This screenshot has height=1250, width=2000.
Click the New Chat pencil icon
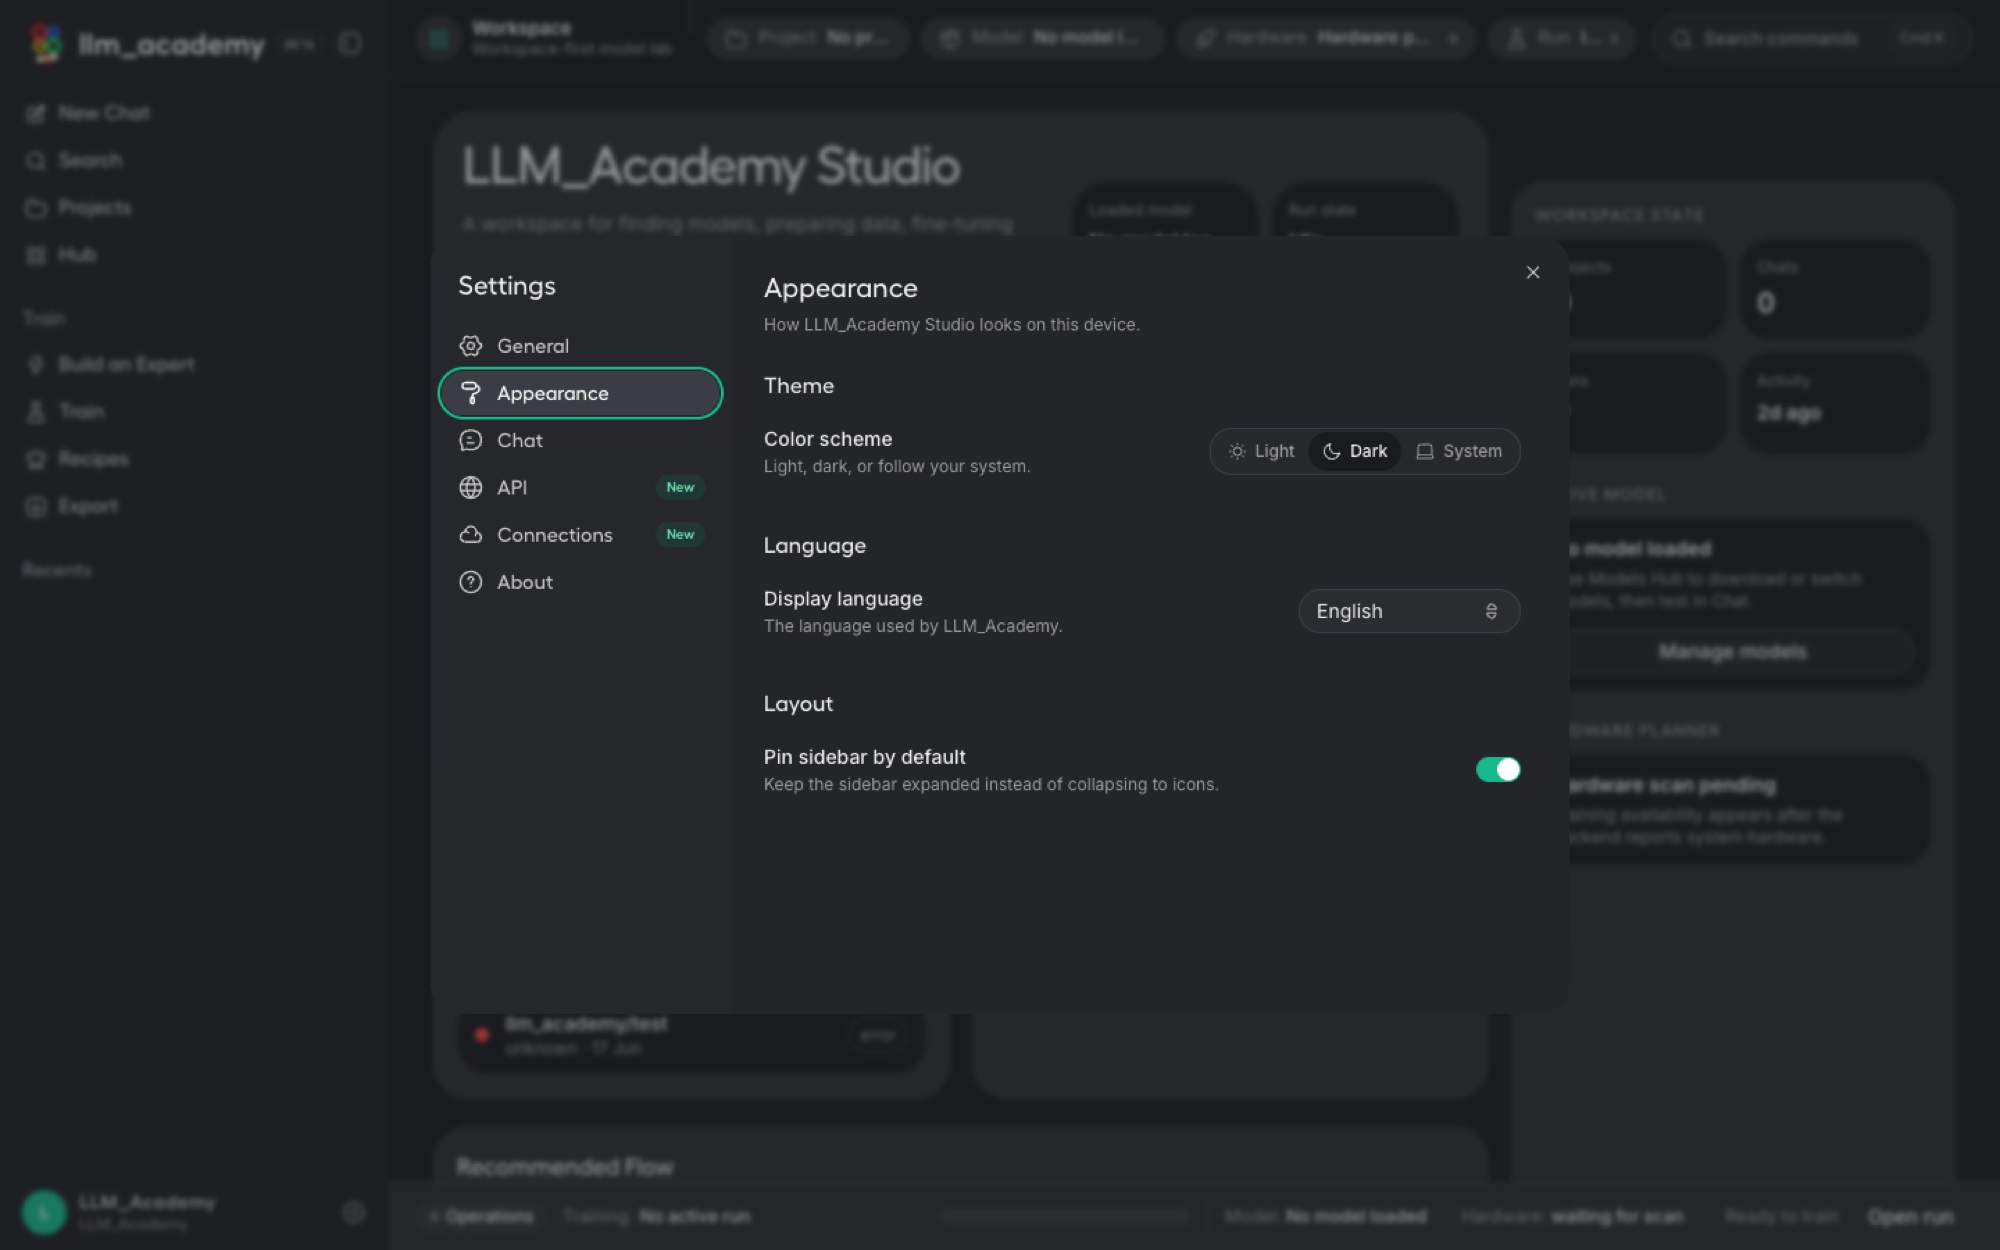click(x=36, y=113)
